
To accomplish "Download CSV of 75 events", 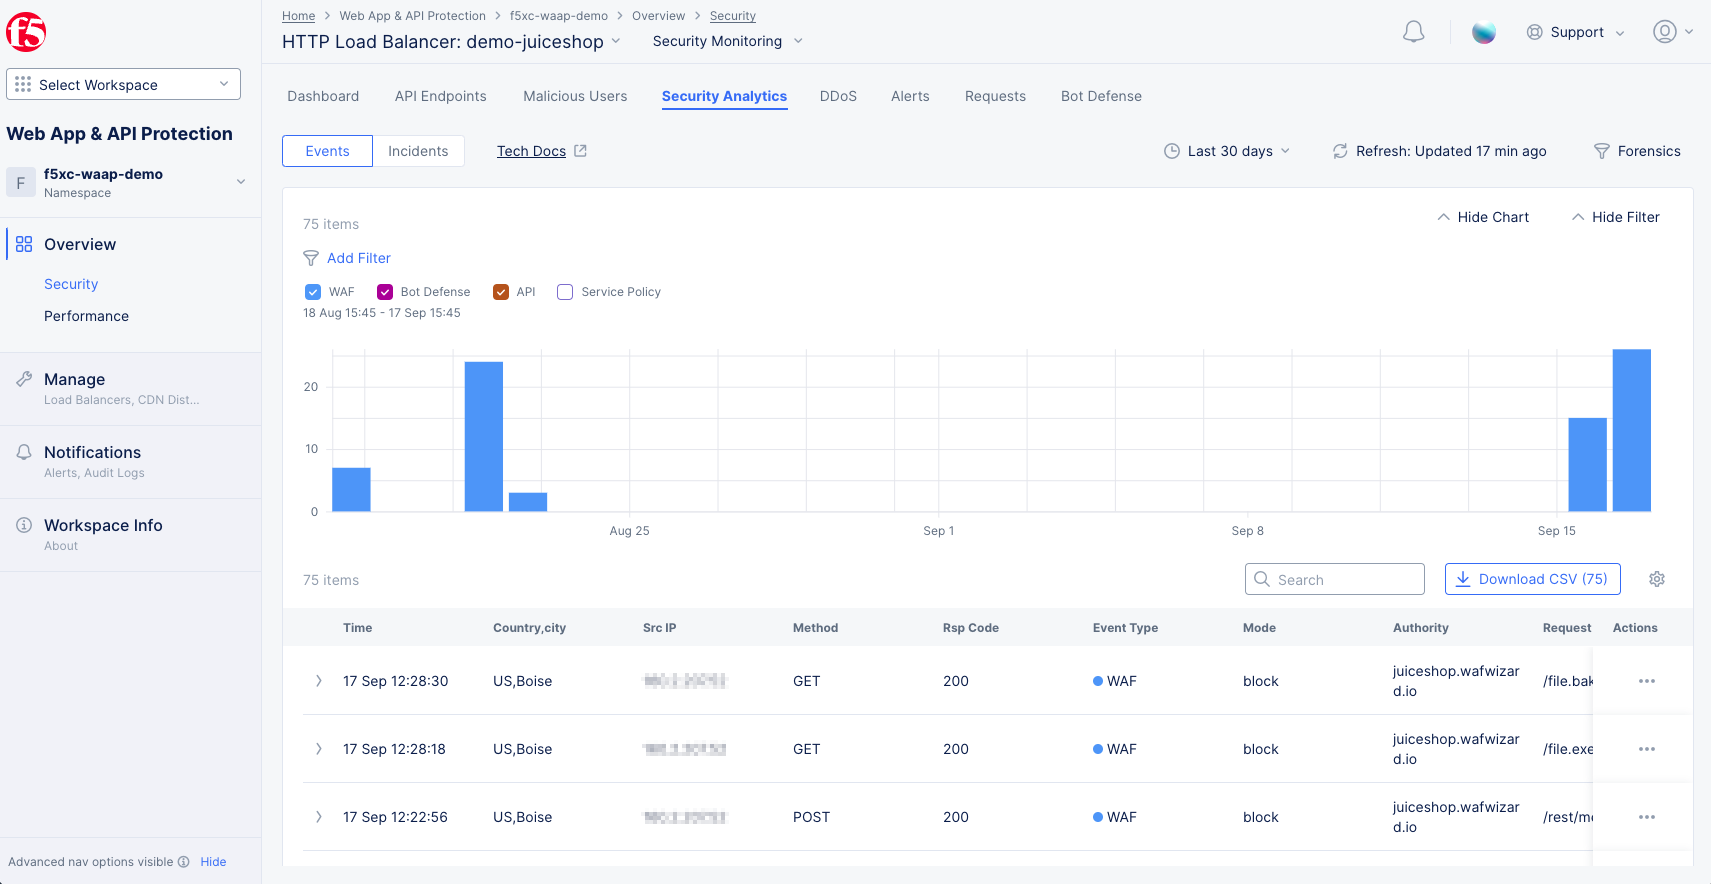I will click(1532, 579).
